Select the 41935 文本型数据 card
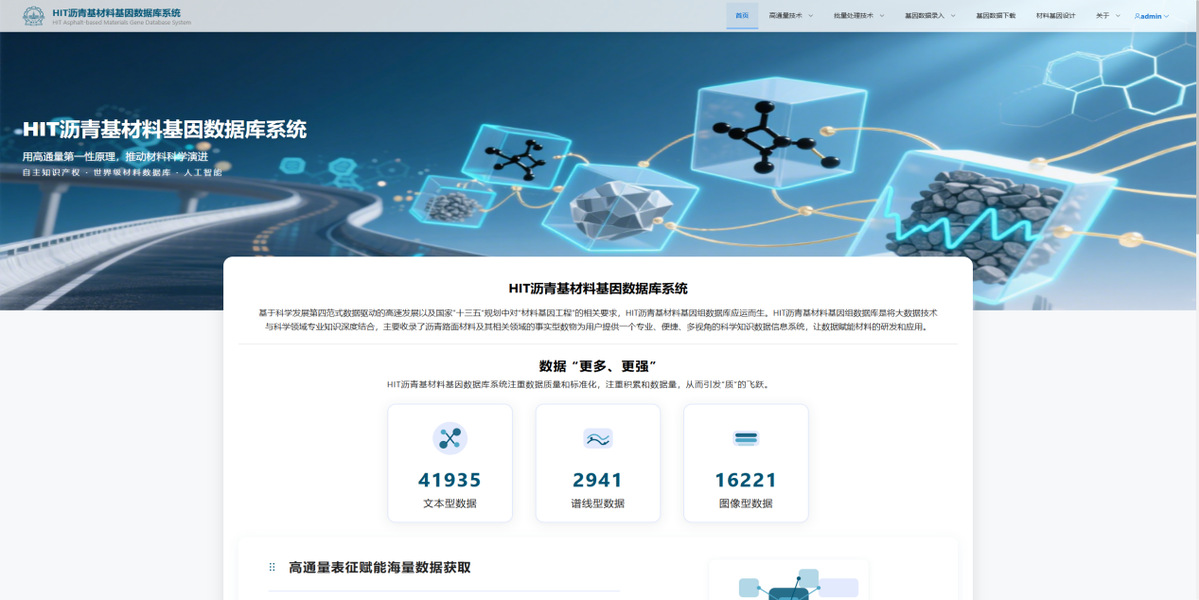 pos(450,463)
